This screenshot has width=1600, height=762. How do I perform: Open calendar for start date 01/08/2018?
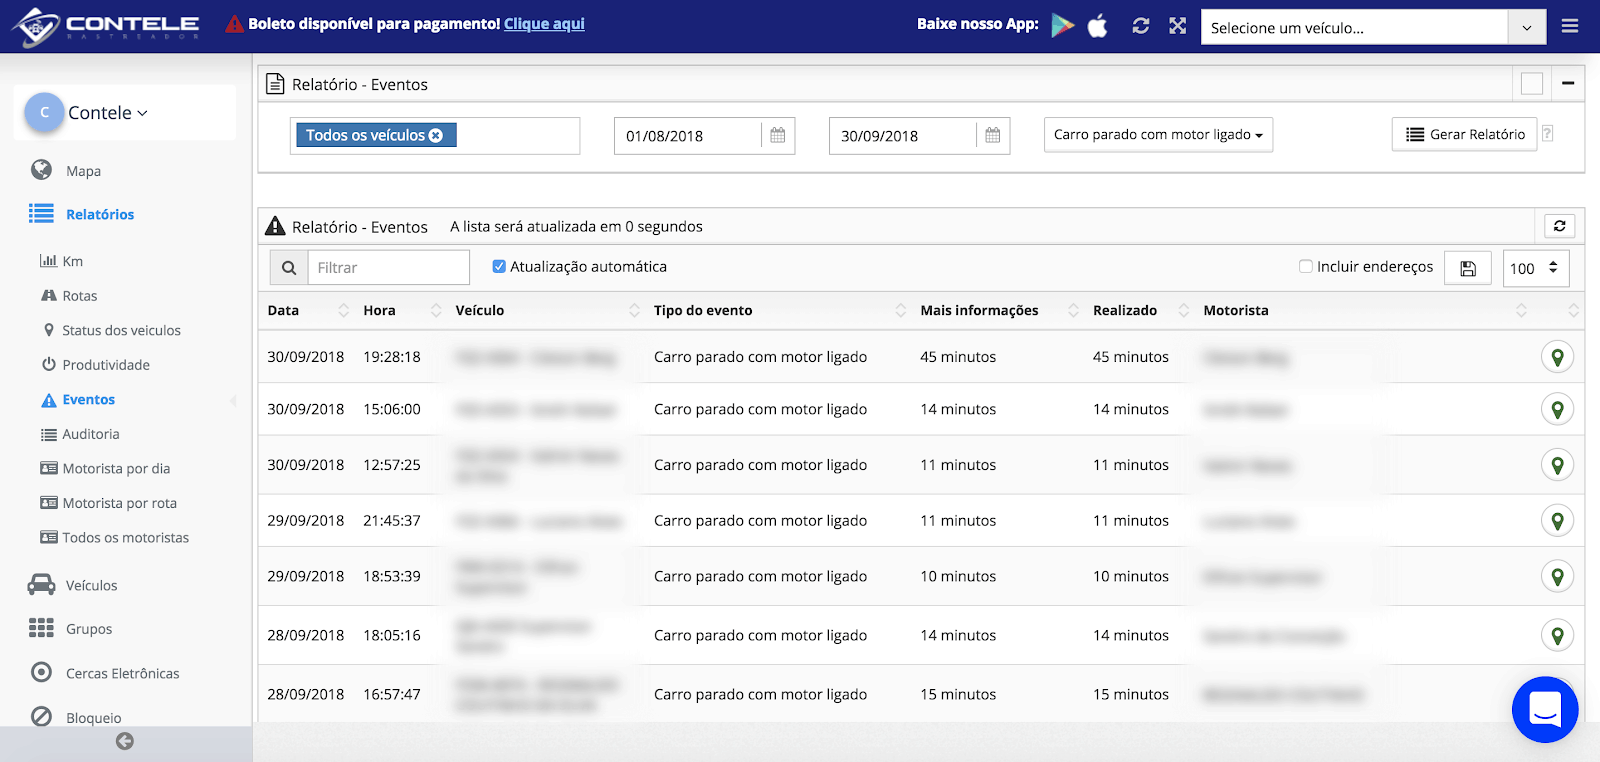(x=778, y=136)
